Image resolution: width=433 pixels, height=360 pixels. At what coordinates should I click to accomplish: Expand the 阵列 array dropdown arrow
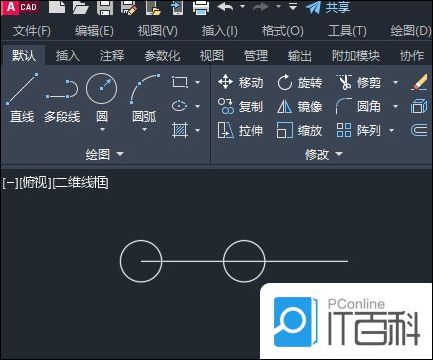point(392,130)
